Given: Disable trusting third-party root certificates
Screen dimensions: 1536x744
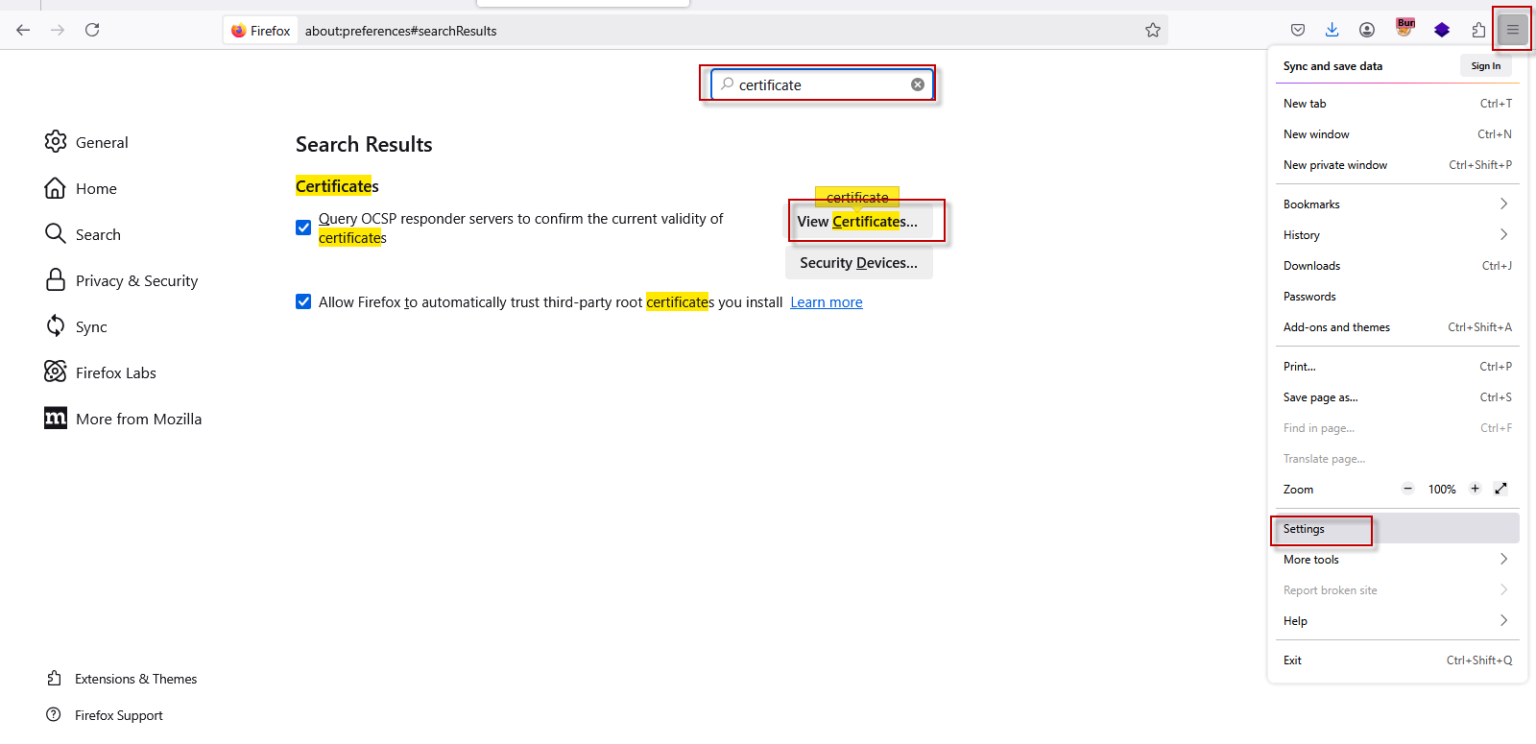Looking at the screenshot, I should pos(303,301).
